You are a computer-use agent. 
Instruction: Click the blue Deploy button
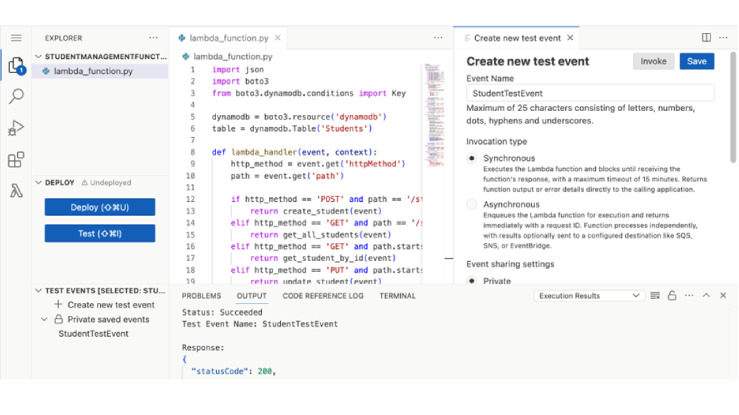pos(100,207)
